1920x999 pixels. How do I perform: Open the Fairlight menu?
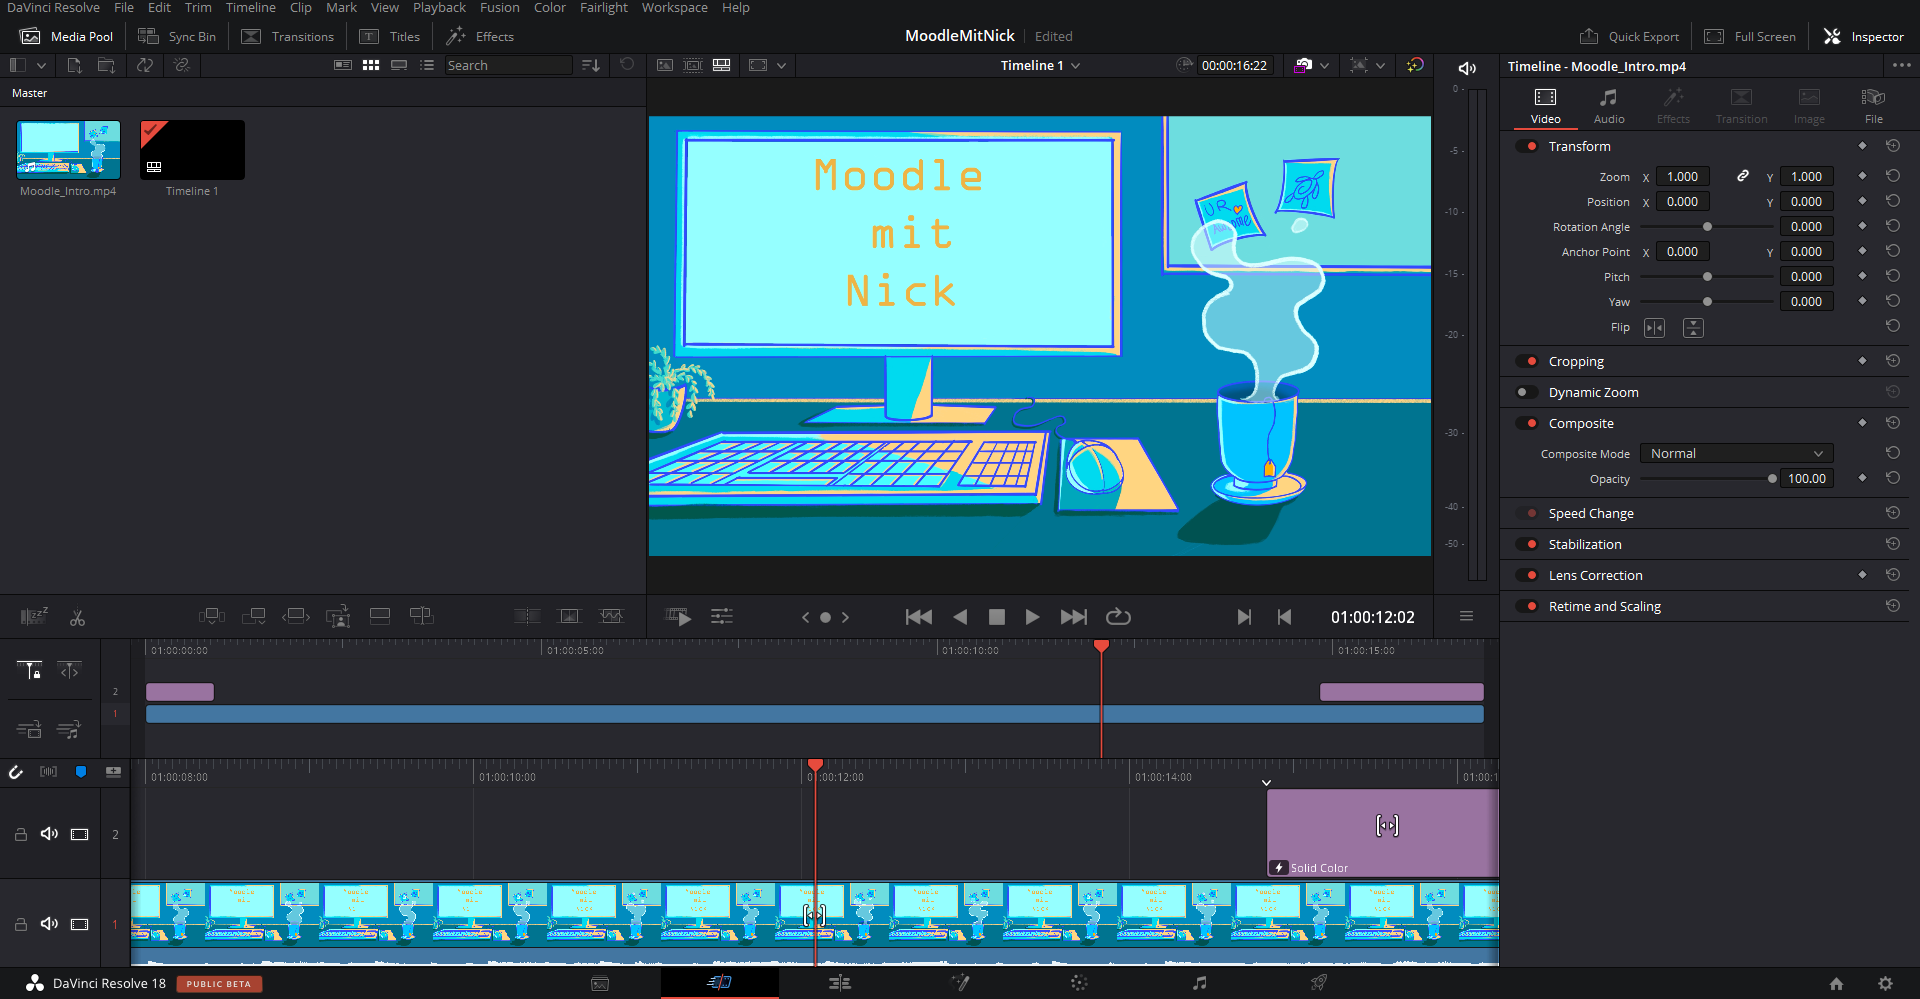coord(604,8)
